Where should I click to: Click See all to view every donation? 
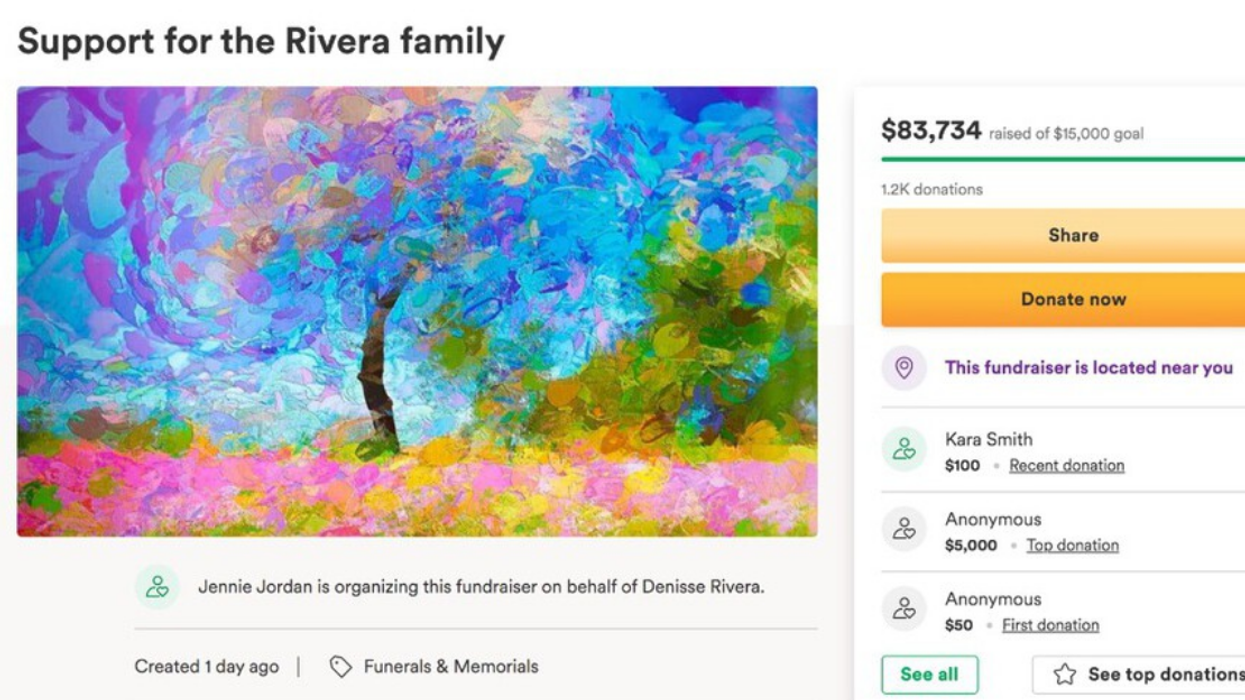pyautogui.click(x=929, y=674)
